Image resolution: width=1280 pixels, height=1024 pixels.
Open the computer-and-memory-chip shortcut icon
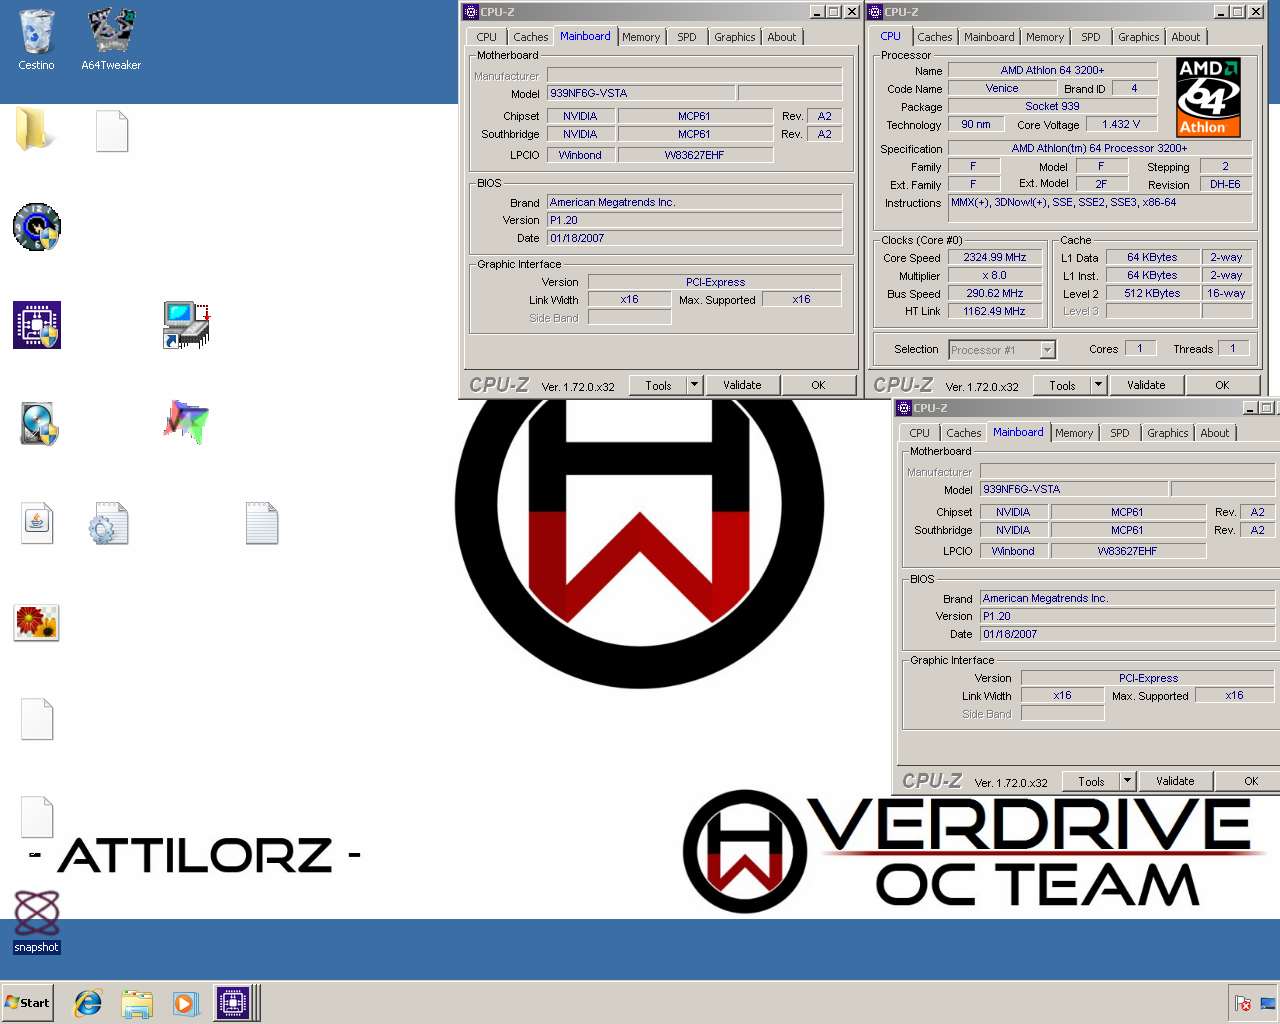186,325
